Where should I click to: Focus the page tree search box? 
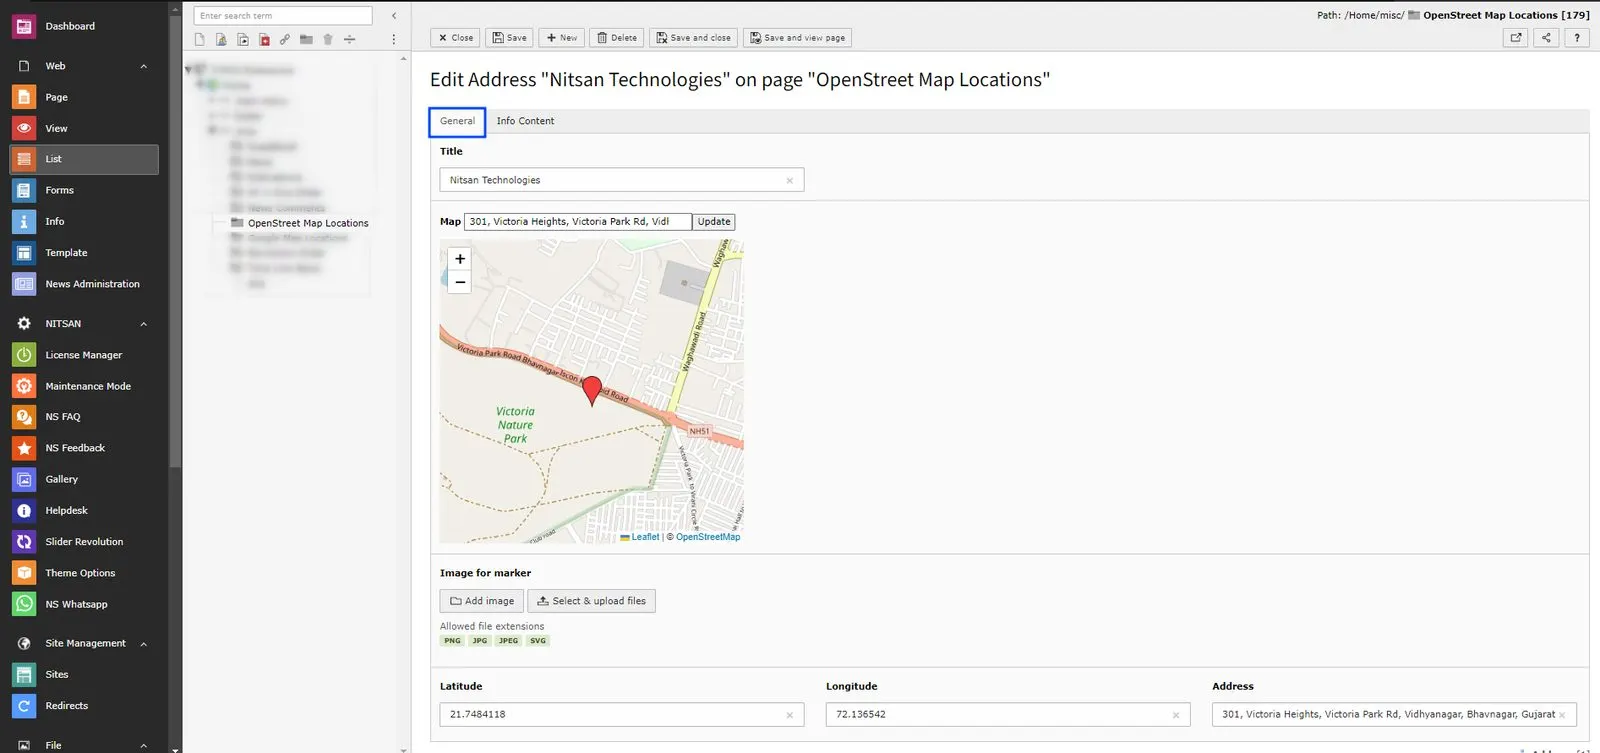pos(284,16)
